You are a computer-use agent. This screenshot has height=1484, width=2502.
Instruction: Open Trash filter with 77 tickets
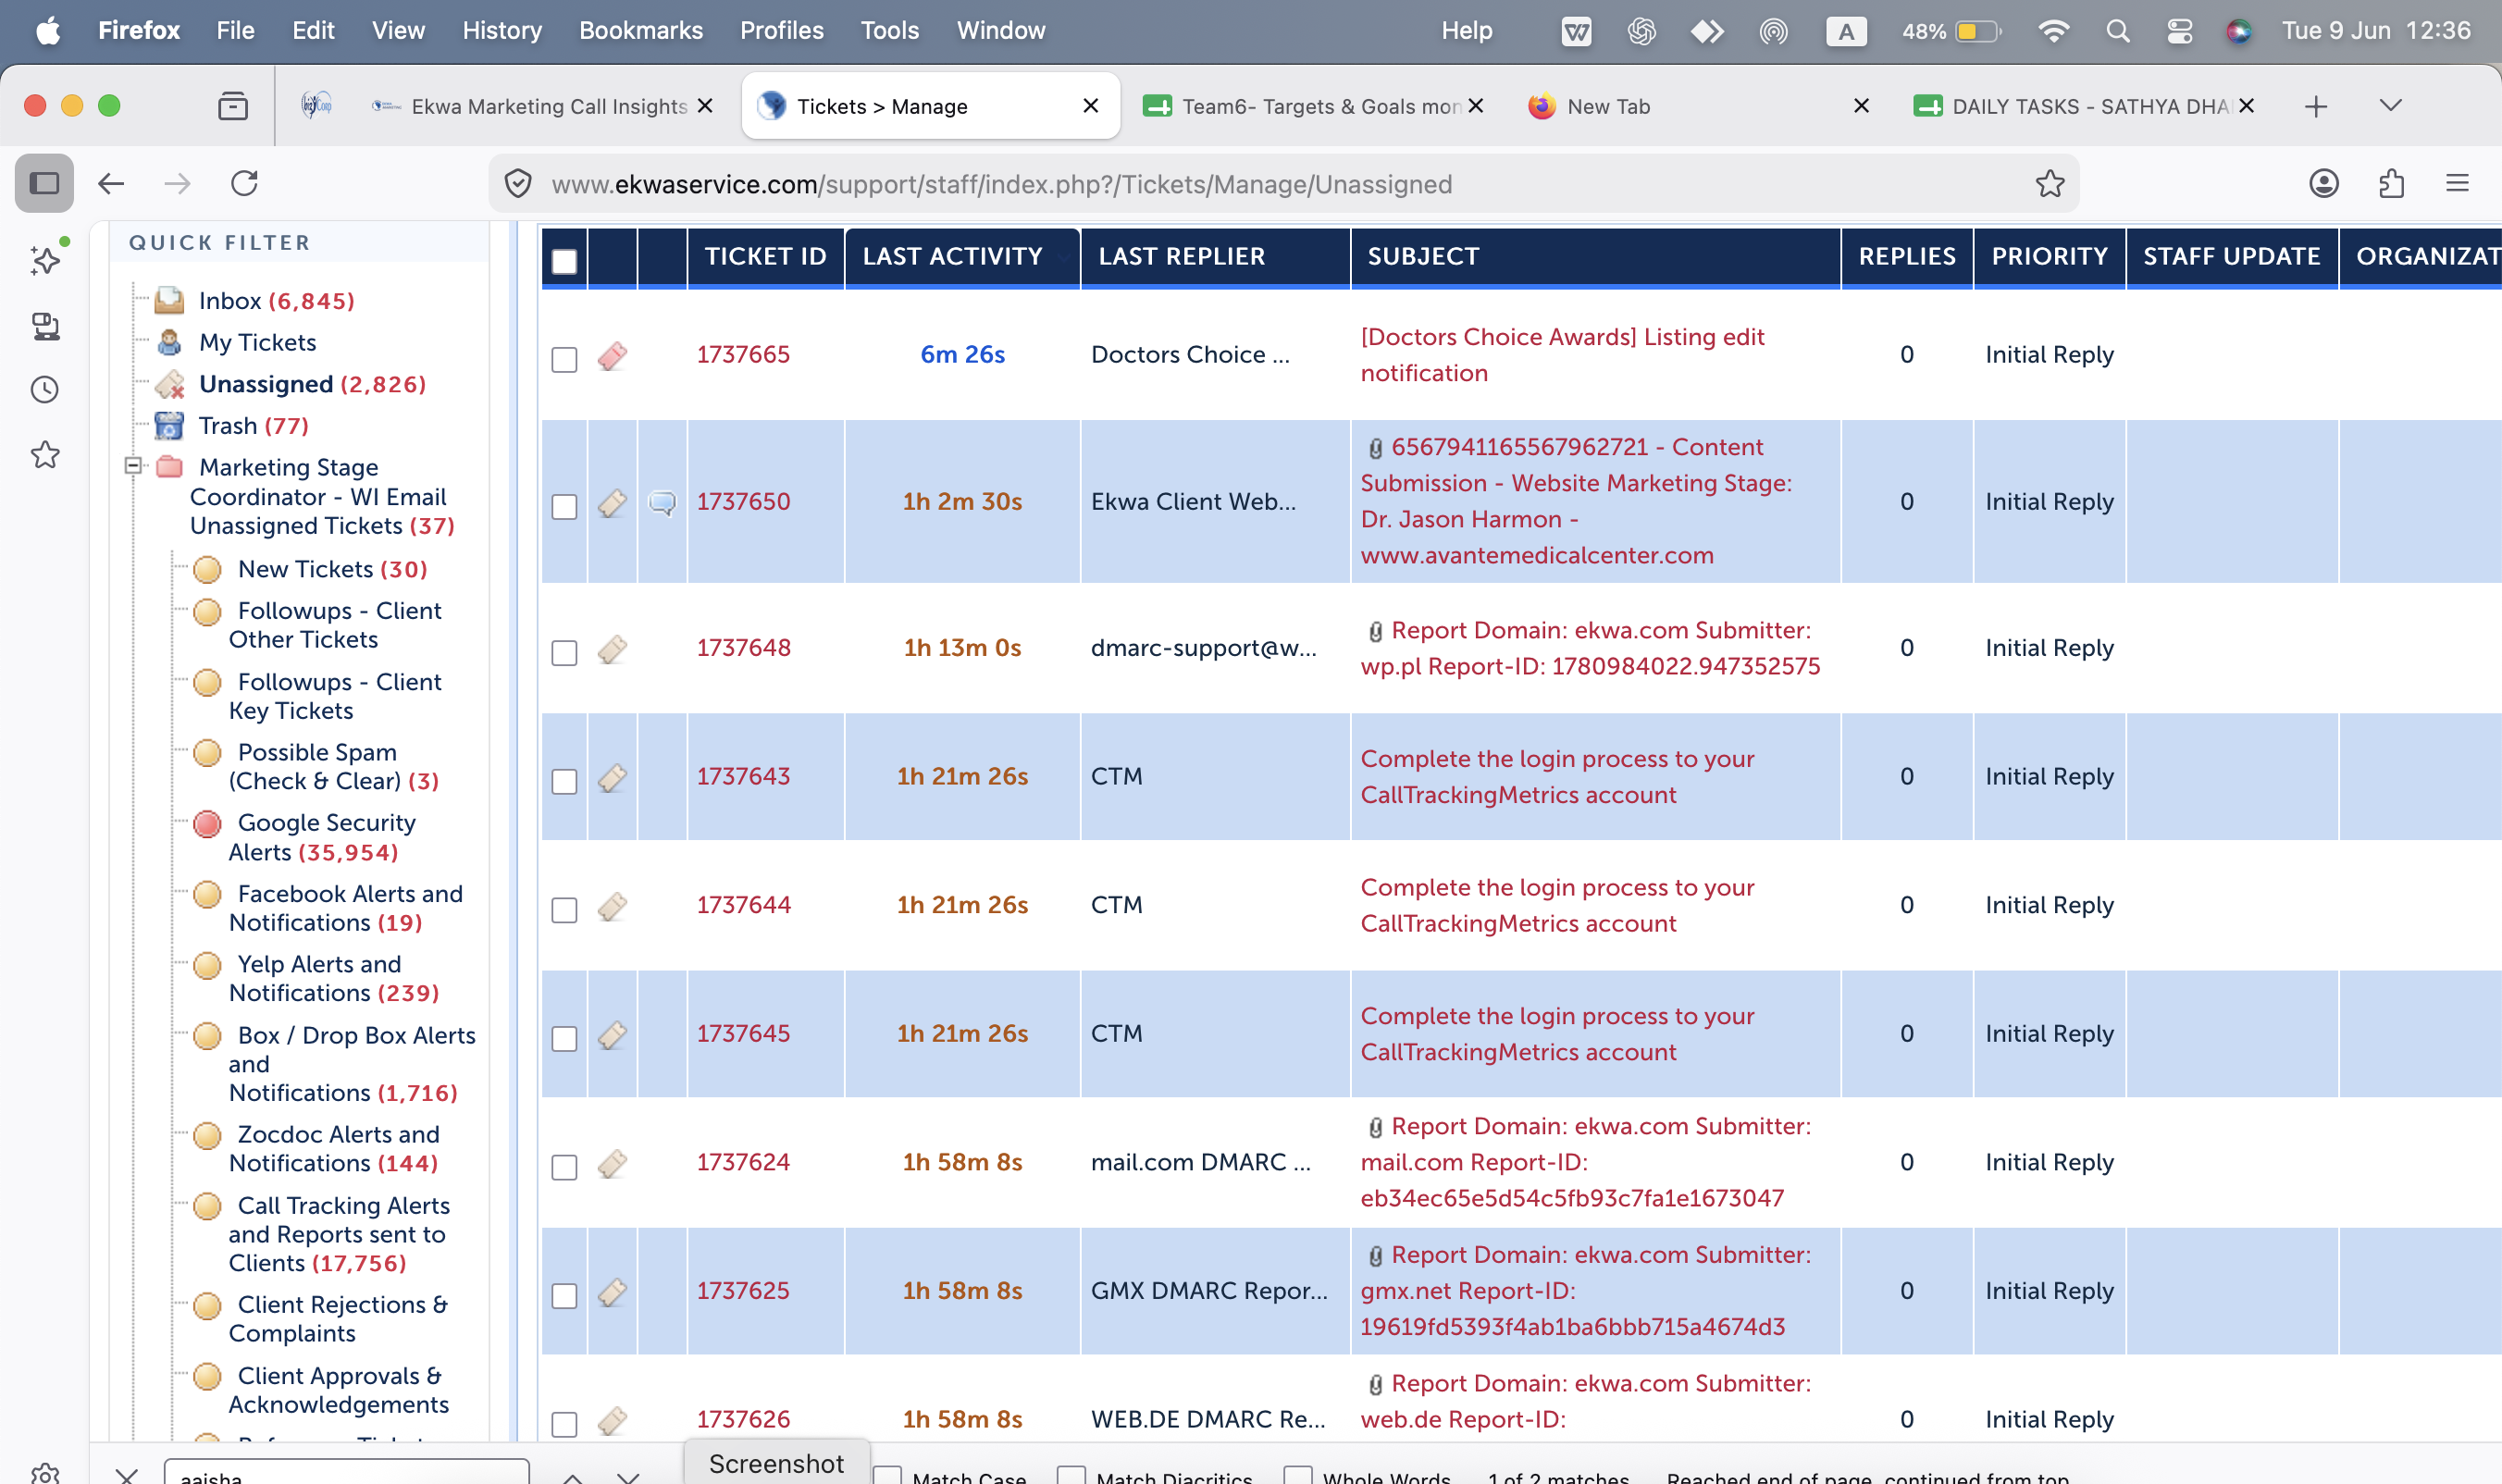pyautogui.click(x=253, y=426)
